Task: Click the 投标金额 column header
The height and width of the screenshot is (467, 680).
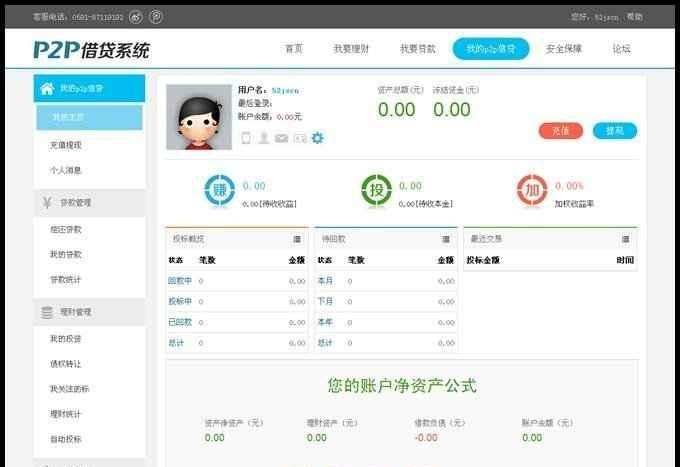Action: [x=483, y=260]
